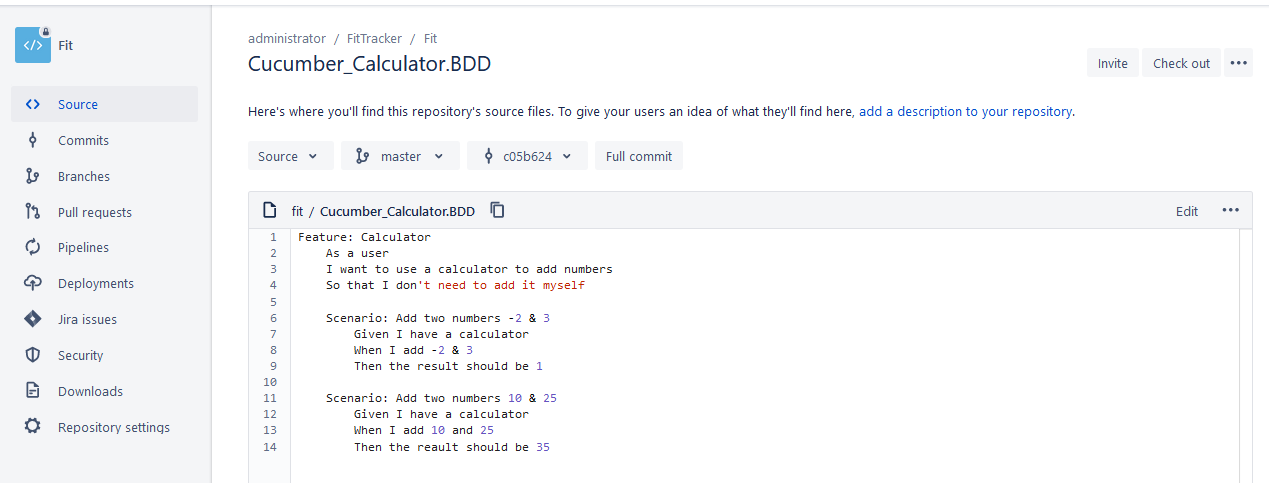The height and width of the screenshot is (483, 1269).
Task: Click add a description to your repository link
Action: click(965, 111)
